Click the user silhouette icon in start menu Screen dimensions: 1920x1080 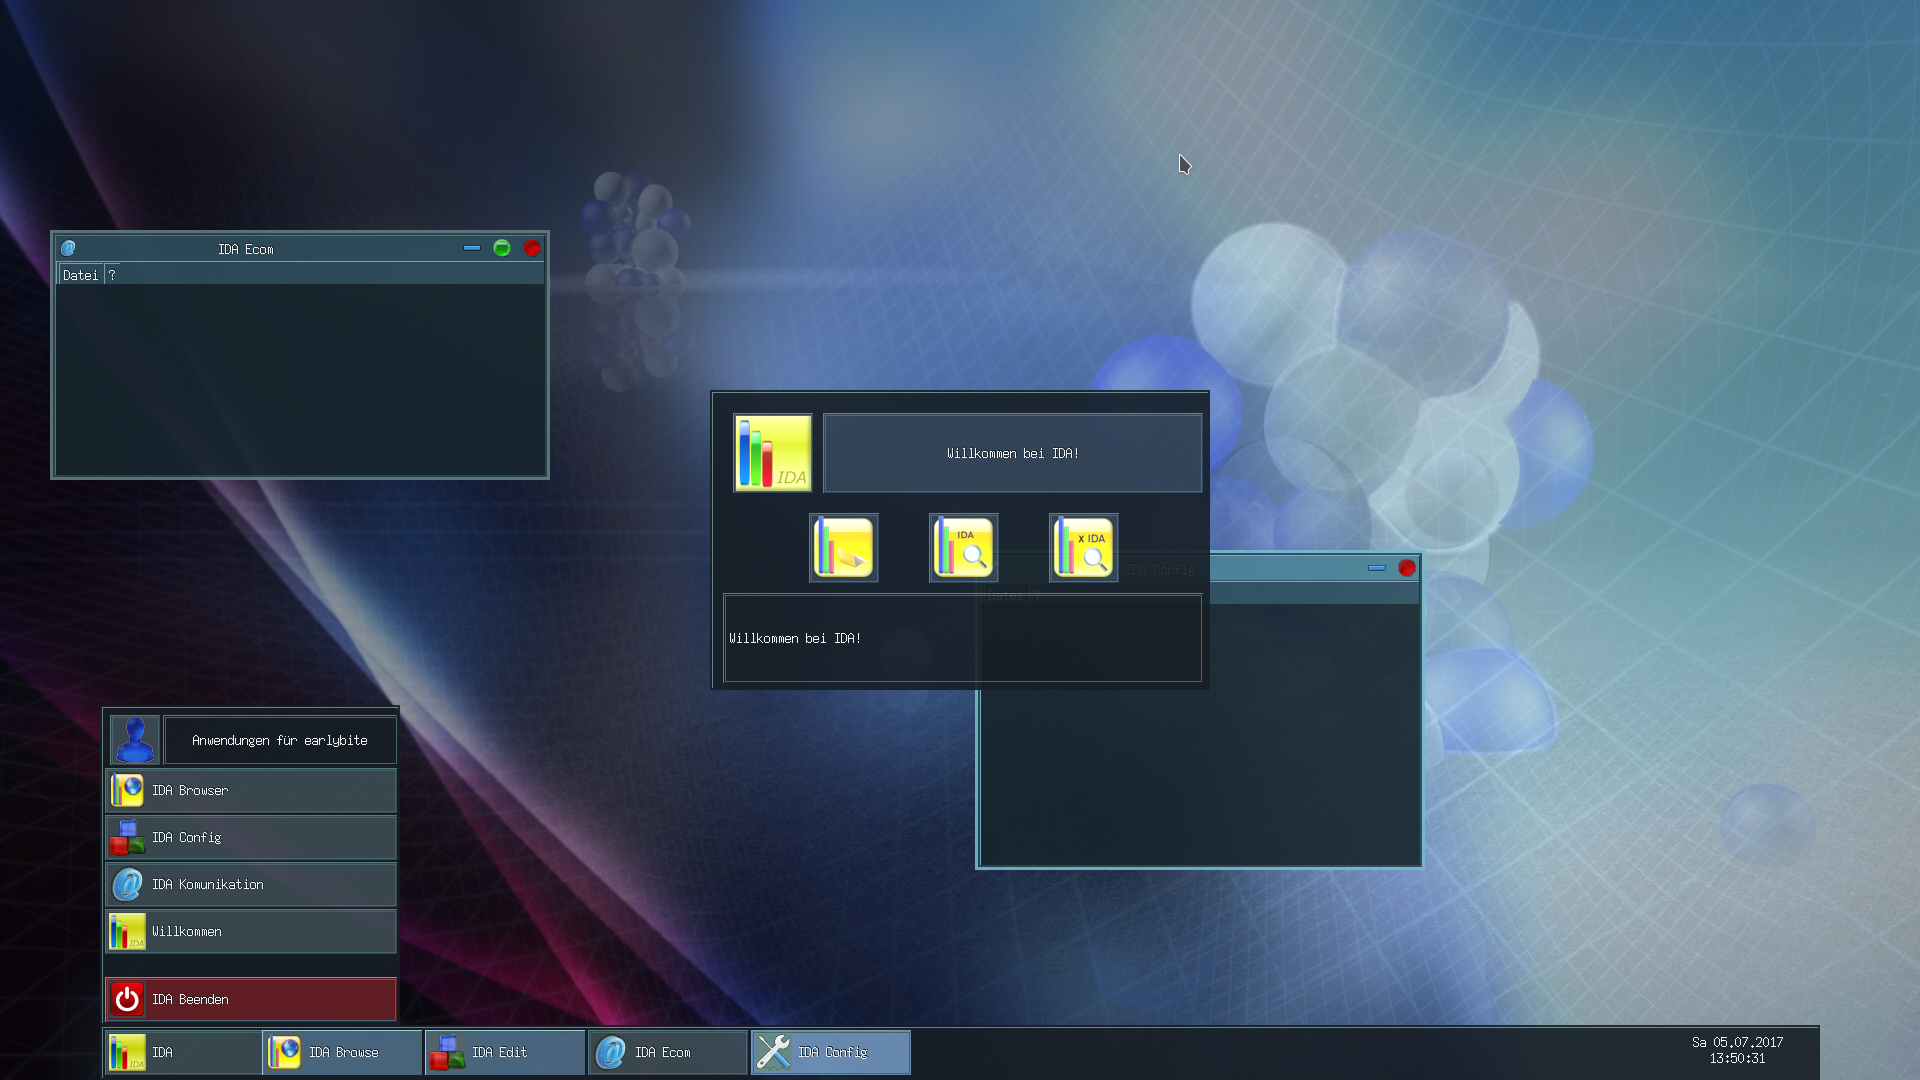click(134, 740)
